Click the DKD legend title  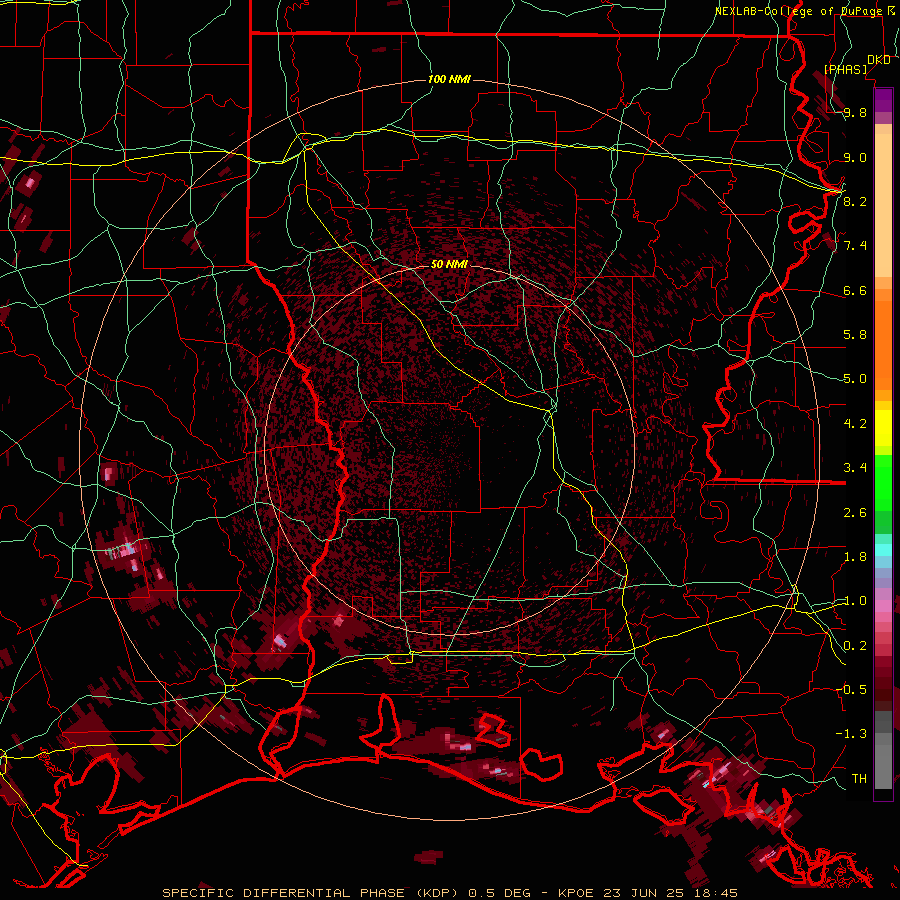click(878, 59)
